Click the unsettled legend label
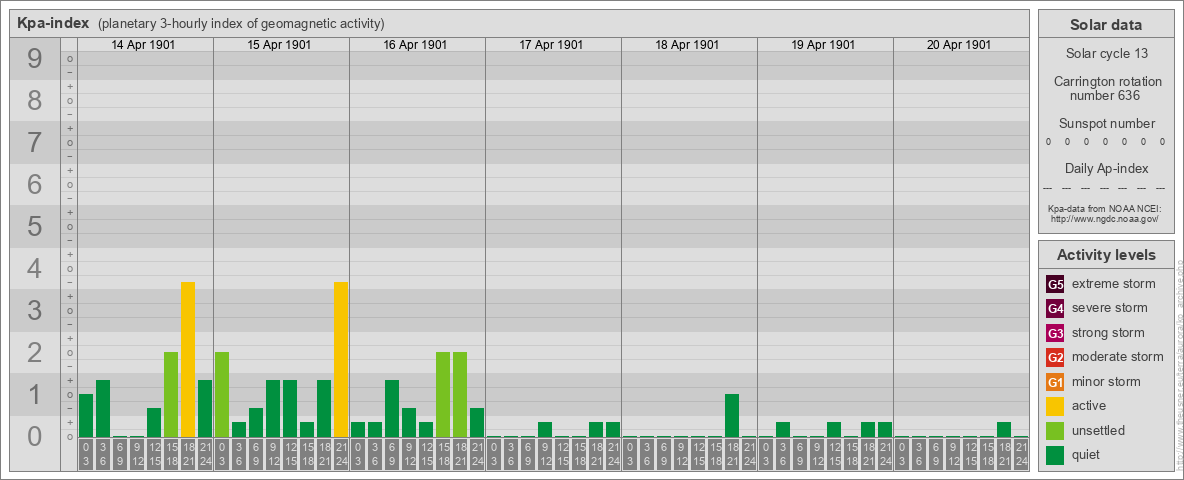 pyautogui.click(x=1098, y=430)
